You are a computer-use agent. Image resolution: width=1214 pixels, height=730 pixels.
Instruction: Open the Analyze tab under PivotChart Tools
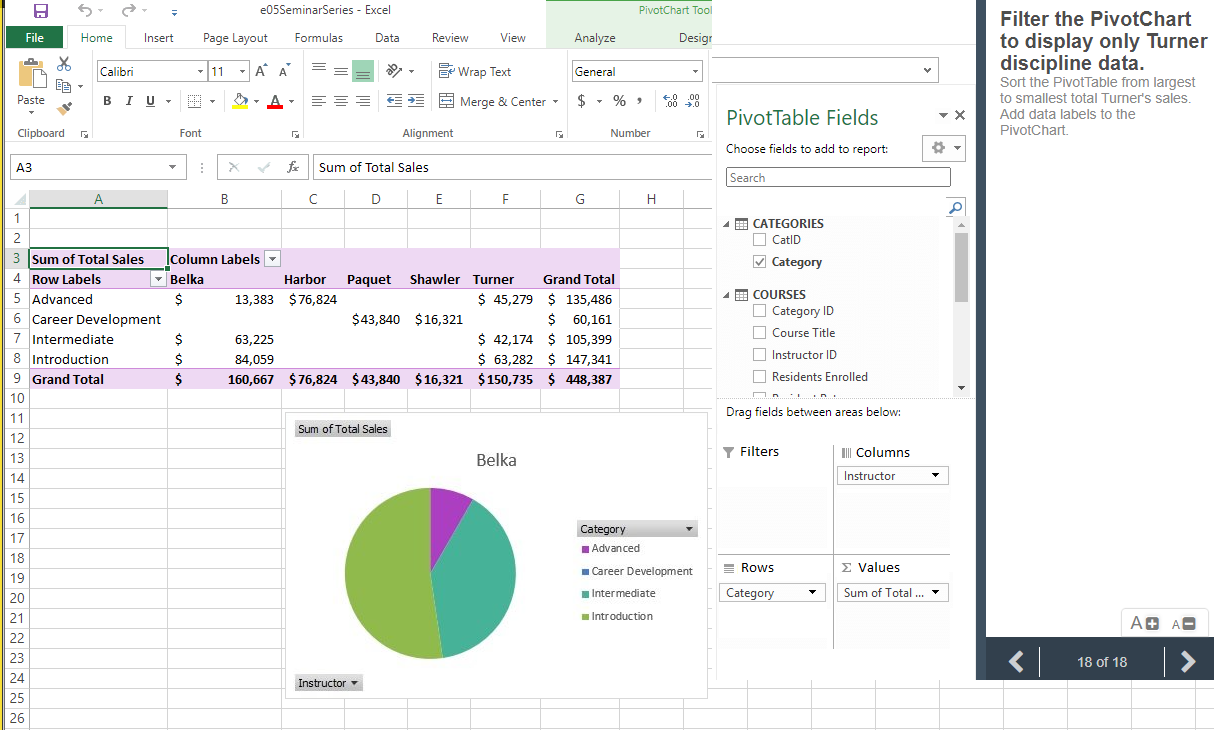(x=594, y=37)
